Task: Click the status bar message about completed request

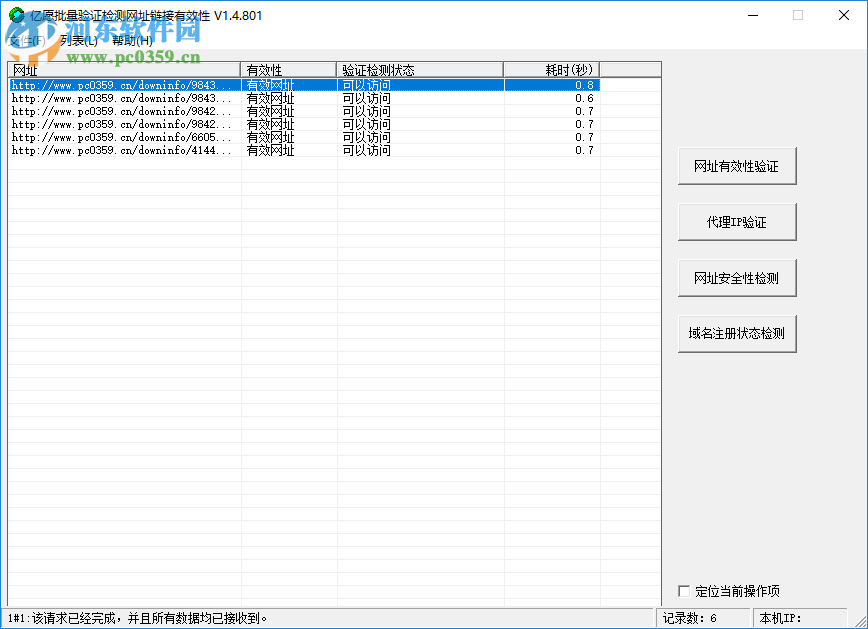Action: click(x=140, y=618)
